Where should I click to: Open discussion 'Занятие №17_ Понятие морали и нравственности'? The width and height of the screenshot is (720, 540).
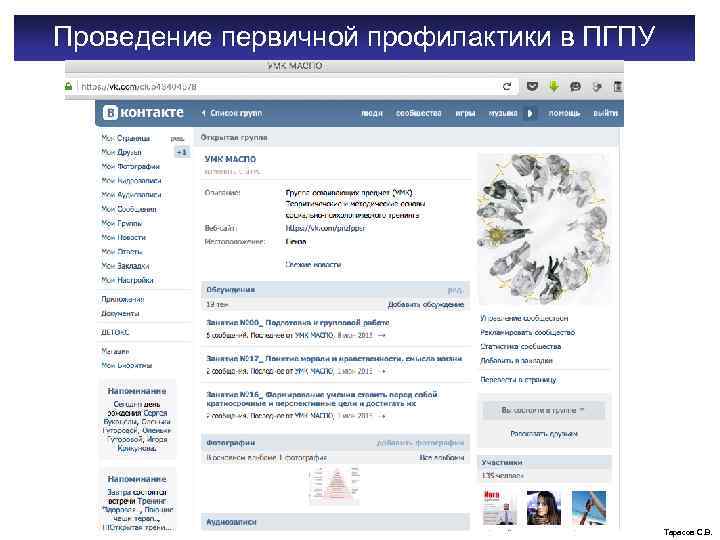tap(334, 359)
